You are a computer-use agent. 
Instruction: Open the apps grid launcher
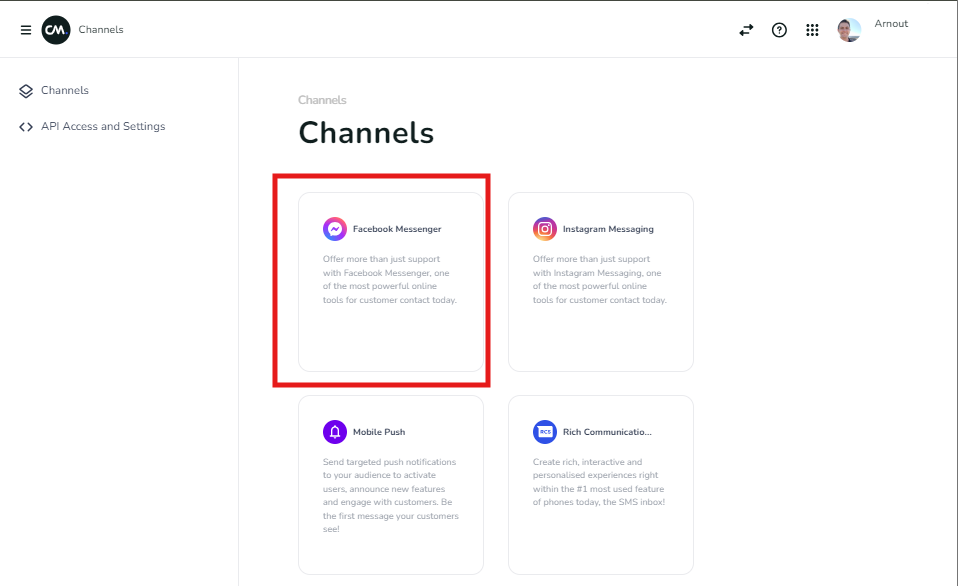[x=812, y=30]
